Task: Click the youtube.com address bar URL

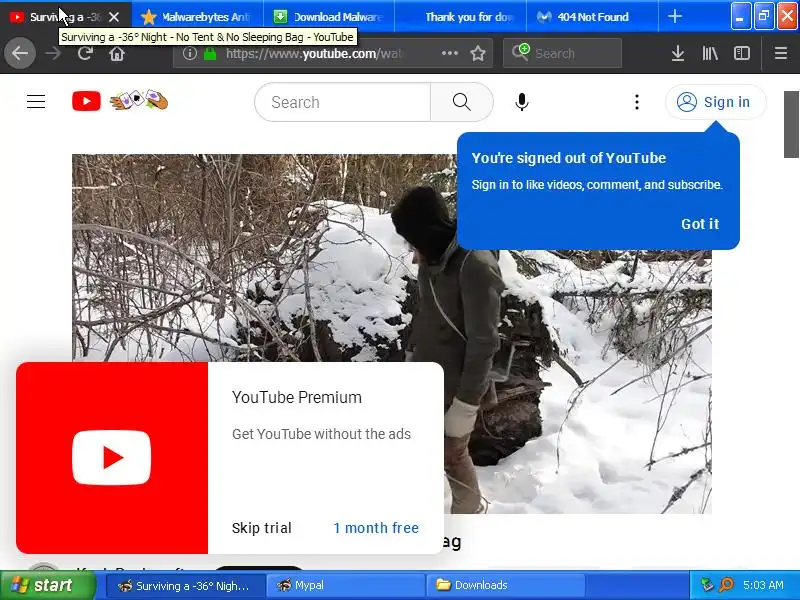Action: point(314,53)
